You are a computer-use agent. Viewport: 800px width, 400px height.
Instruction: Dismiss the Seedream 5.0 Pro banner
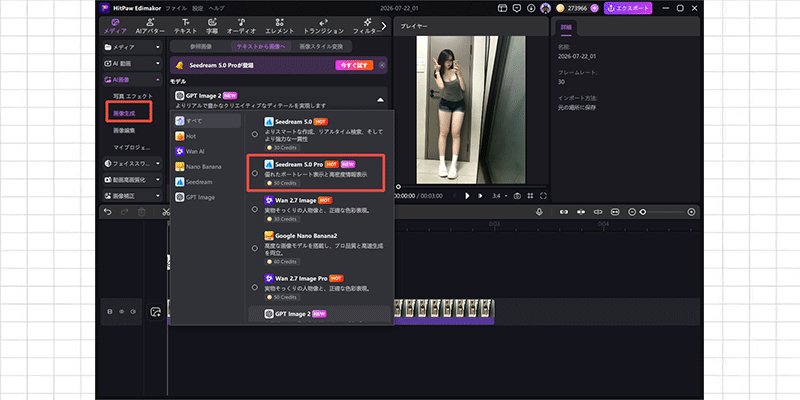point(382,65)
